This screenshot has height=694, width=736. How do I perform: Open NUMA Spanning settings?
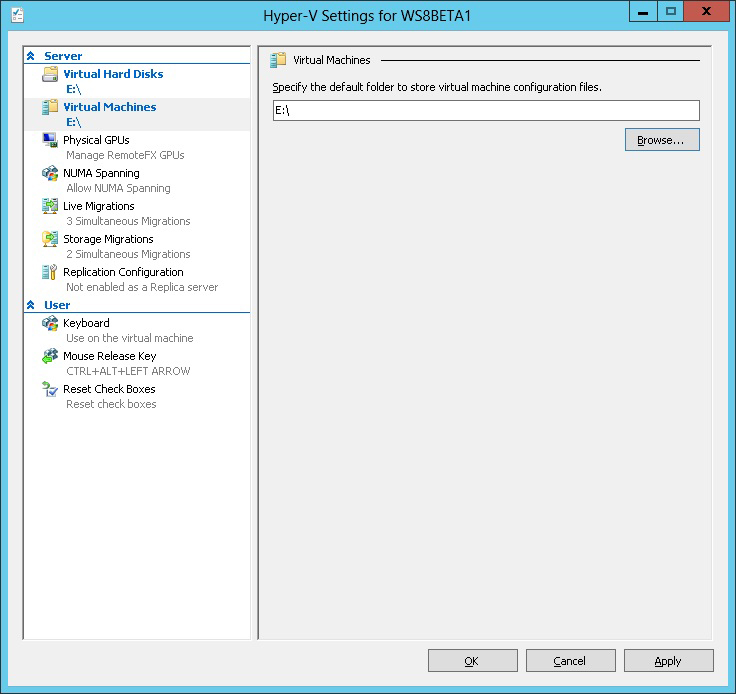(x=101, y=173)
